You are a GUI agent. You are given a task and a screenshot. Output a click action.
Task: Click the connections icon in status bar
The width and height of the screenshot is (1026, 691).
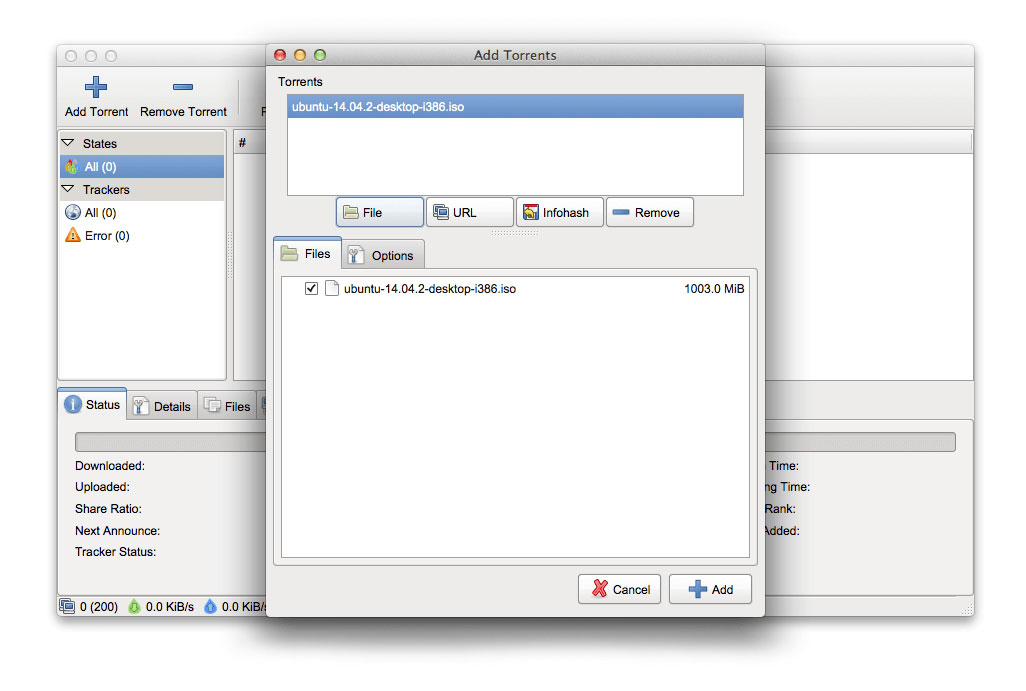point(67,606)
